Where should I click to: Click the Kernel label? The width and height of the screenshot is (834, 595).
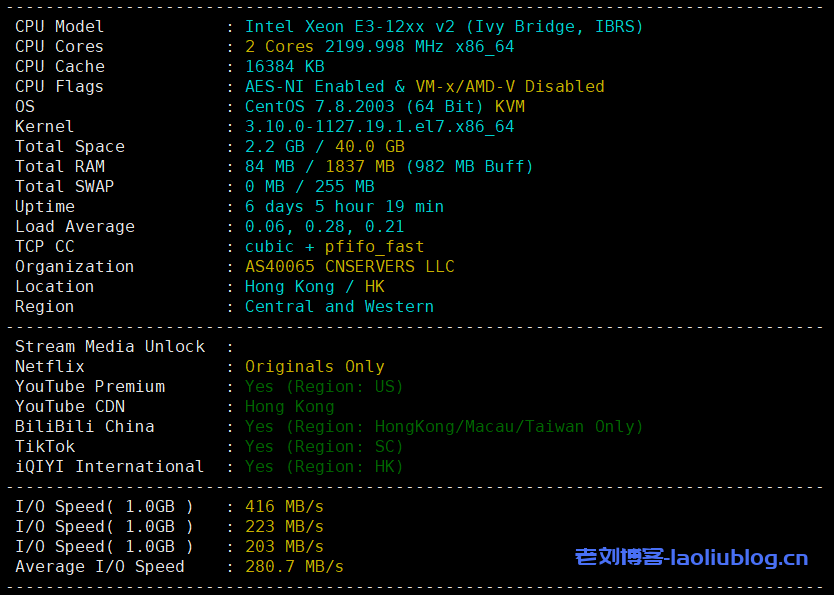(44, 127)
